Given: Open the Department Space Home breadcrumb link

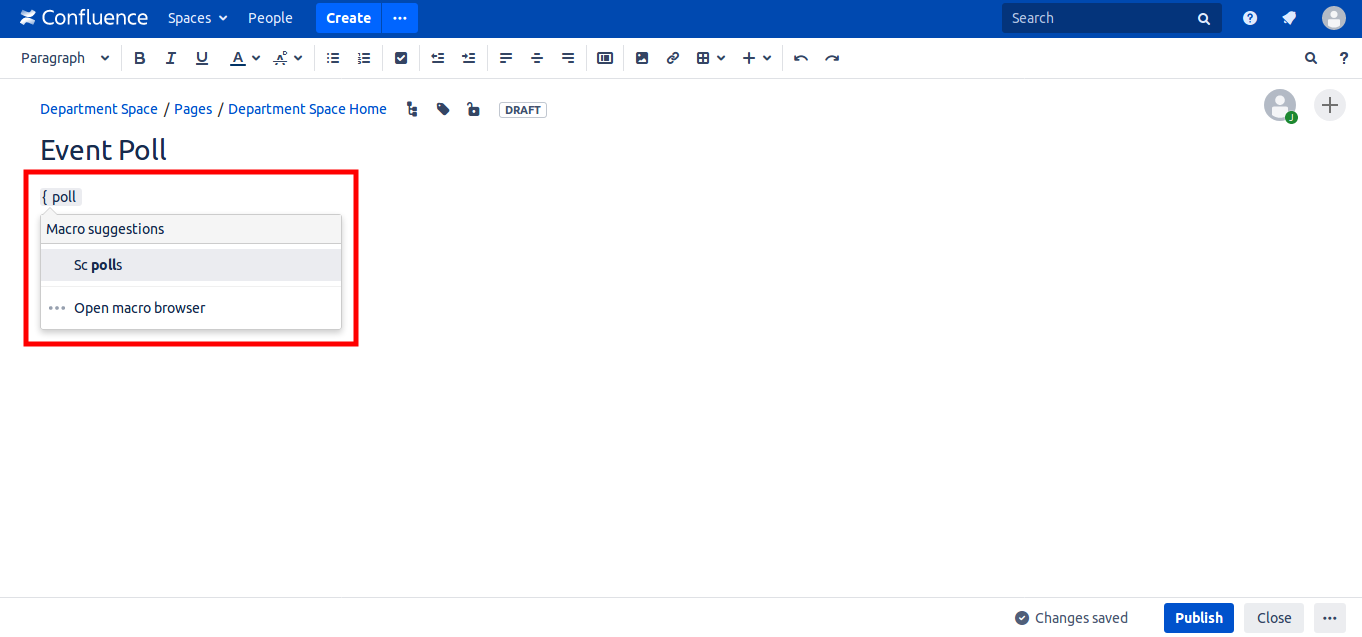Looking at the screenshot, I should pyautogui.click(x=307, y=109).
